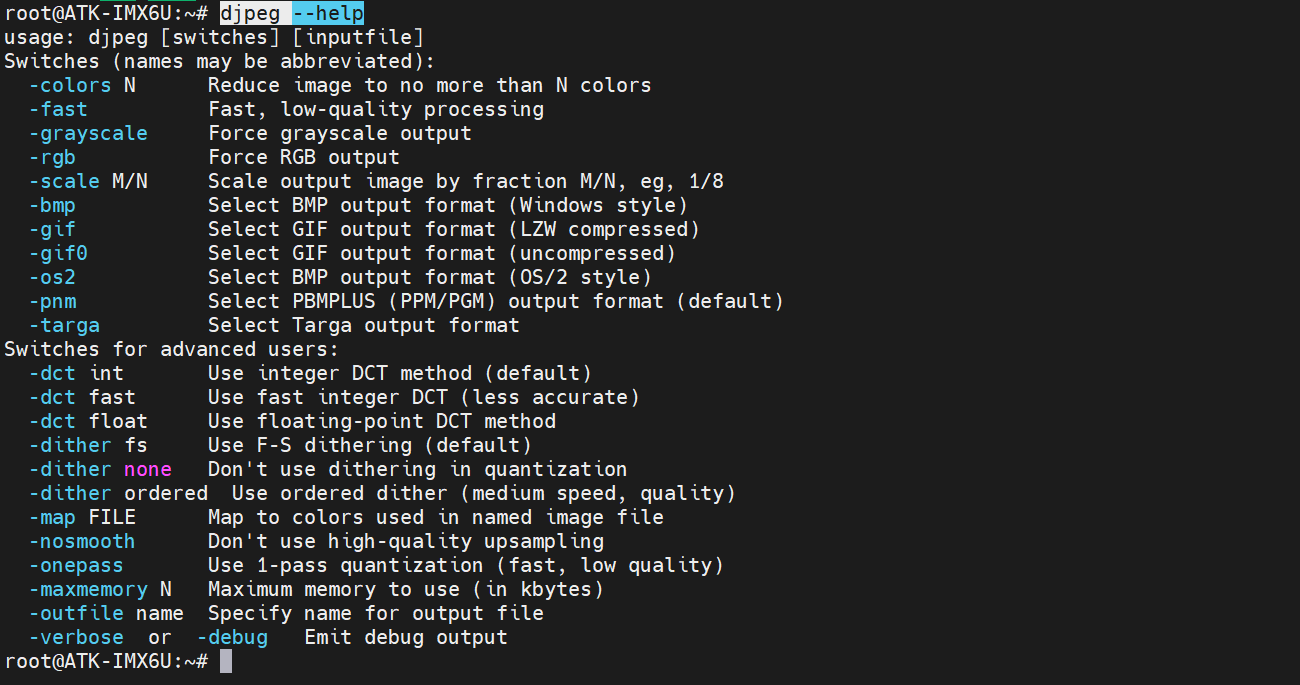Click the -scale switch text

click(x=63, y=181)
